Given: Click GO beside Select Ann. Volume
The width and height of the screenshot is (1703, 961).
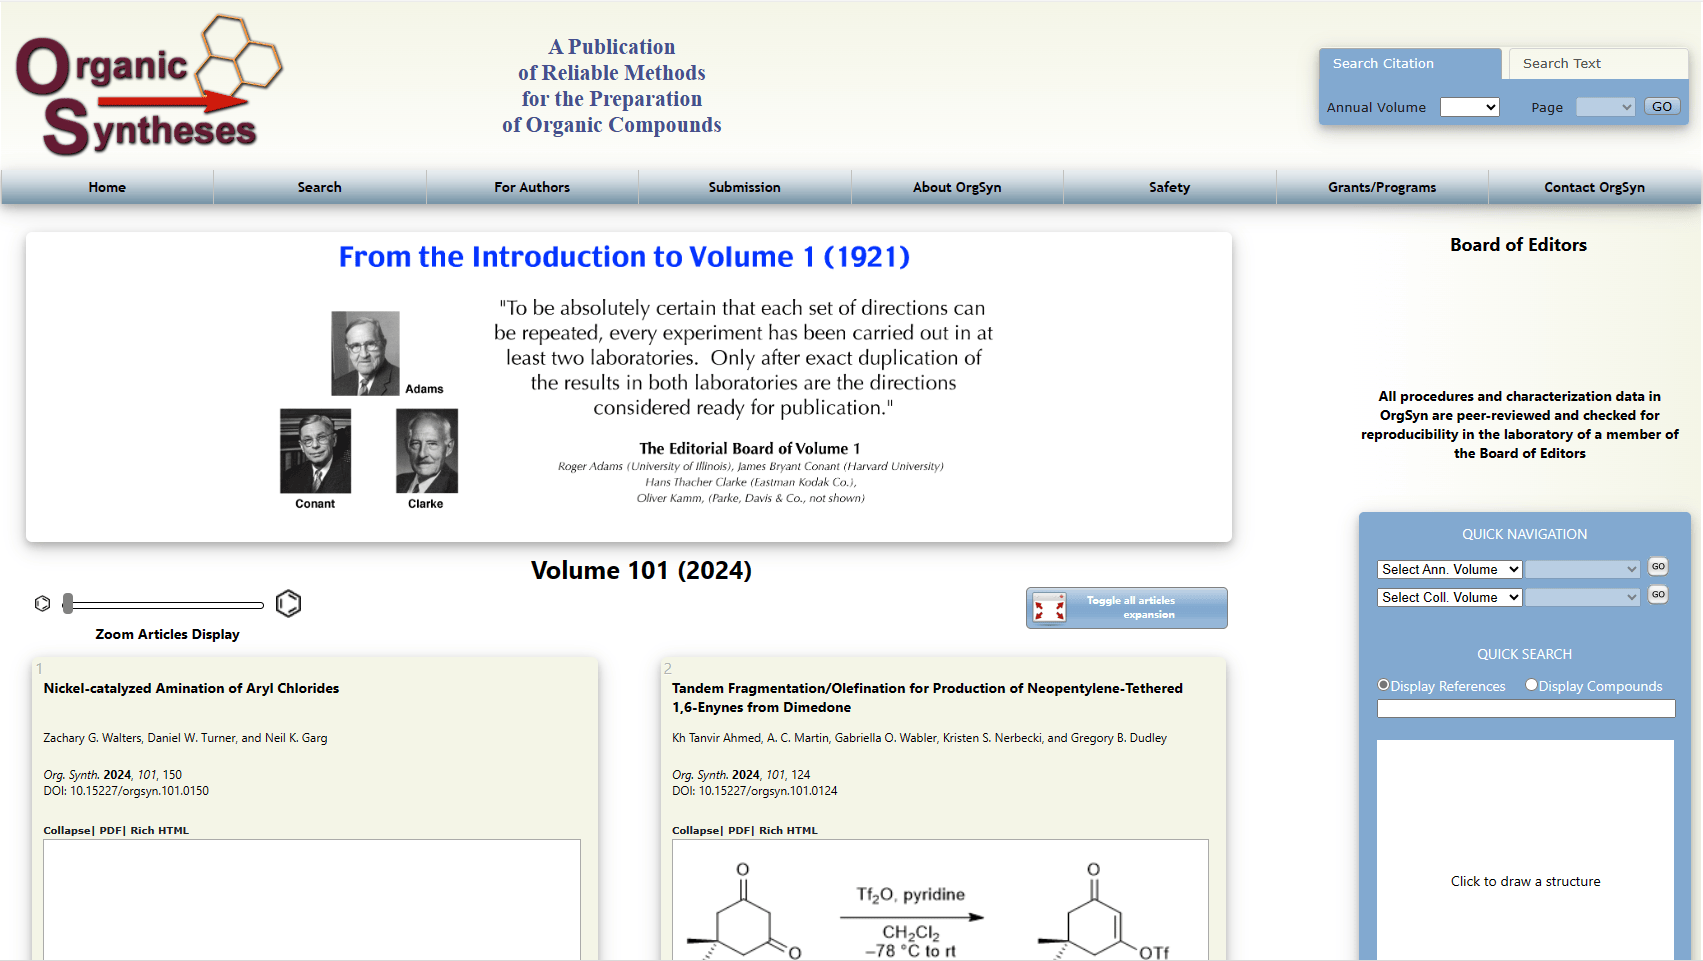Looking at the screenshot, I should click(x=1658, y=567).
